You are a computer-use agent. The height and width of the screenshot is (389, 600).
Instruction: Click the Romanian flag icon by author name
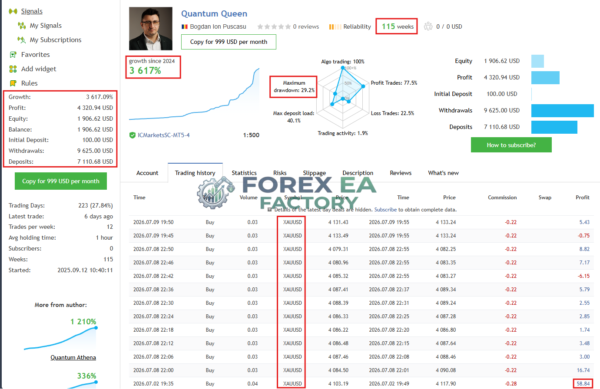(184, 27)
